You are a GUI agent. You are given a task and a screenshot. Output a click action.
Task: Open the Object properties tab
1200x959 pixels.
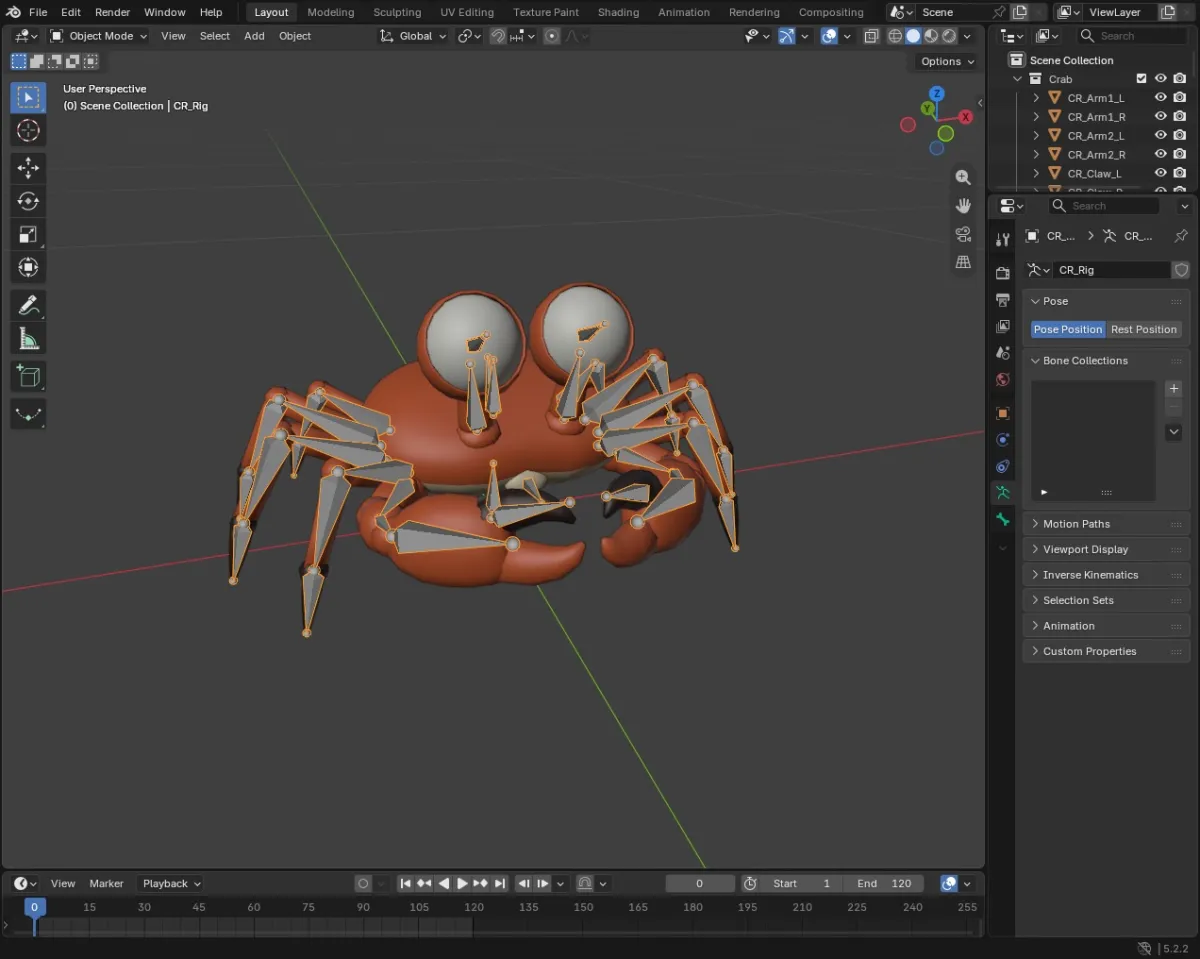point(1003,413)
